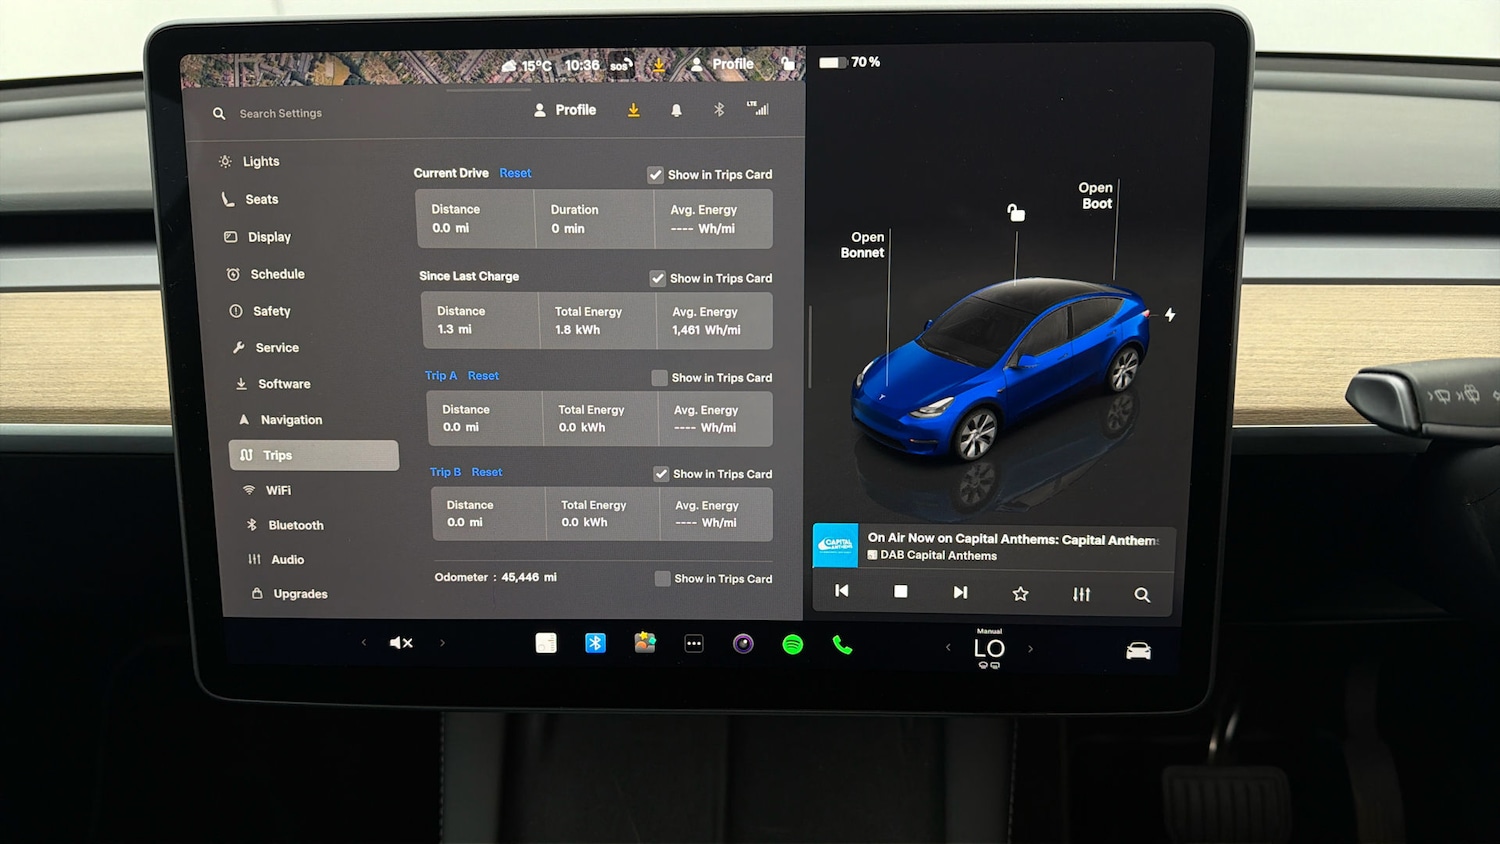Open the Profile dropdown at top of settings
The width and height of the screenshot is (1500, 844).
565,110
